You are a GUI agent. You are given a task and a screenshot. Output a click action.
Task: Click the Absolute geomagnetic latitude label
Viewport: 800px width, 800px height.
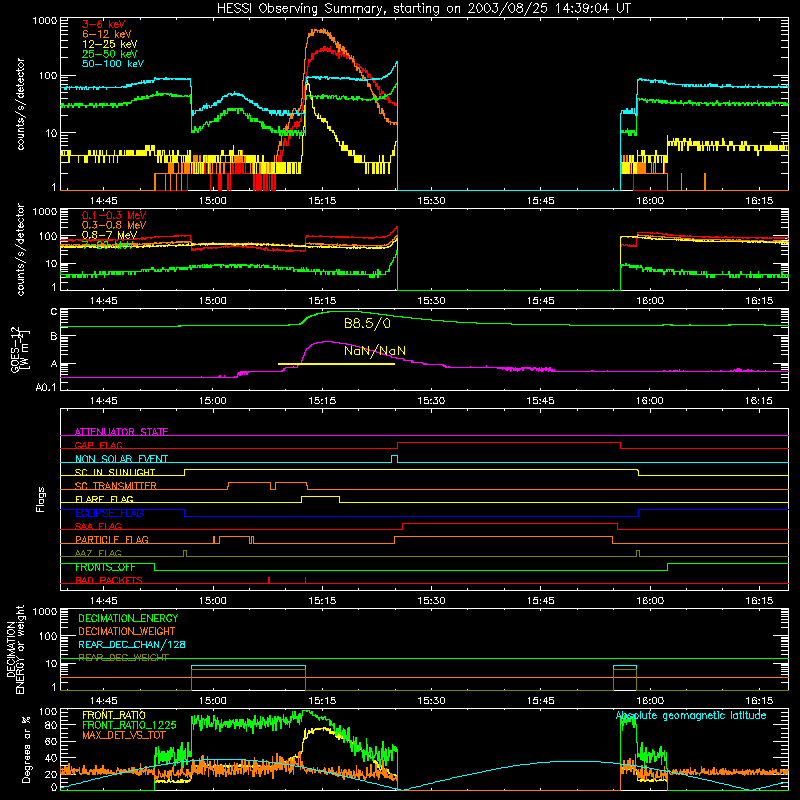click(691, 716)
